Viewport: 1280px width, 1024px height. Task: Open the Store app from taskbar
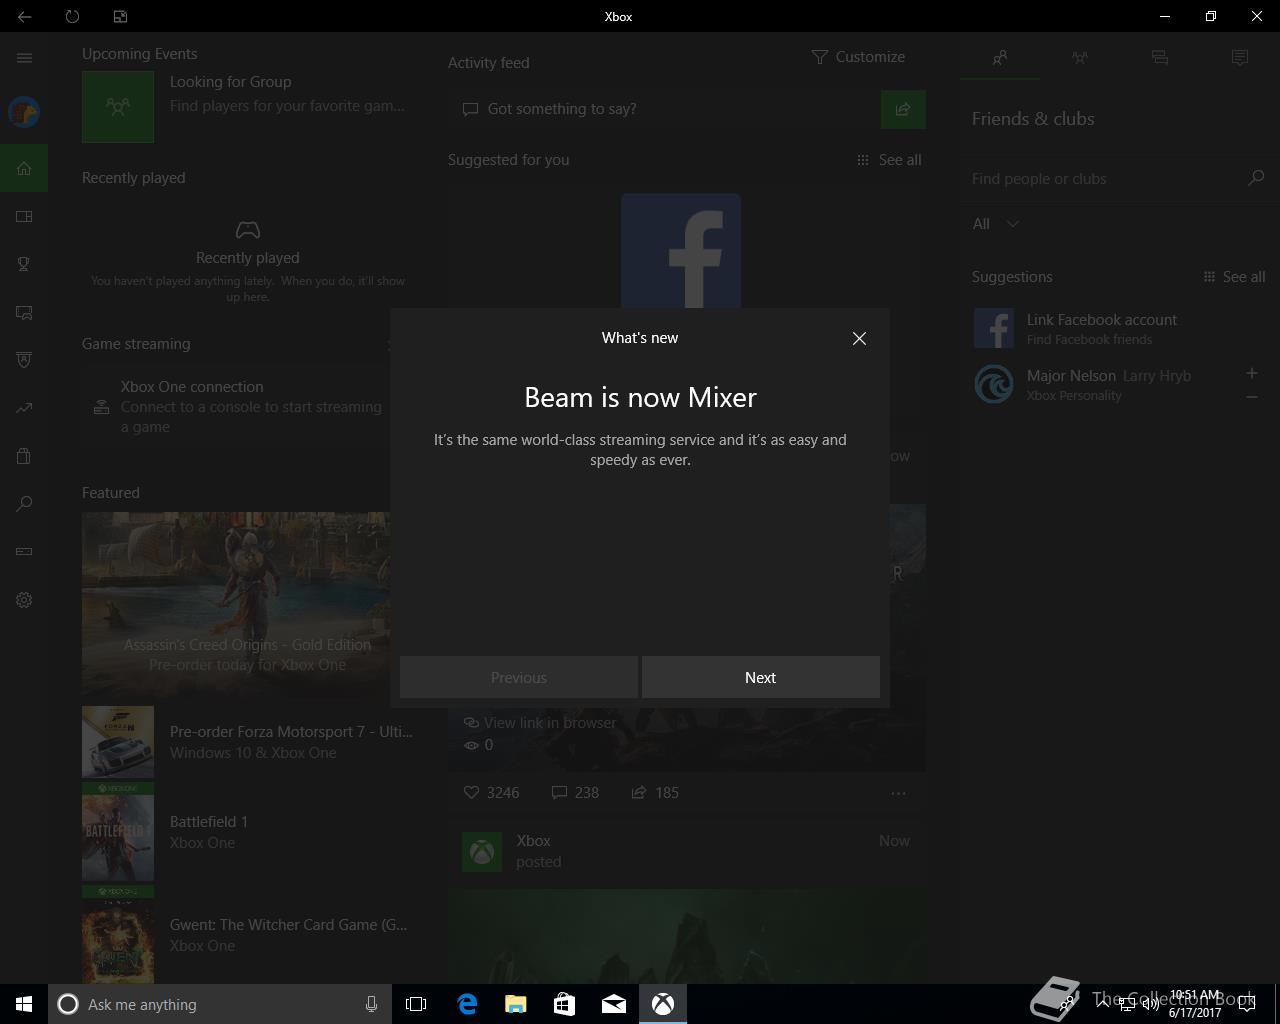[x=564, y=1004]
